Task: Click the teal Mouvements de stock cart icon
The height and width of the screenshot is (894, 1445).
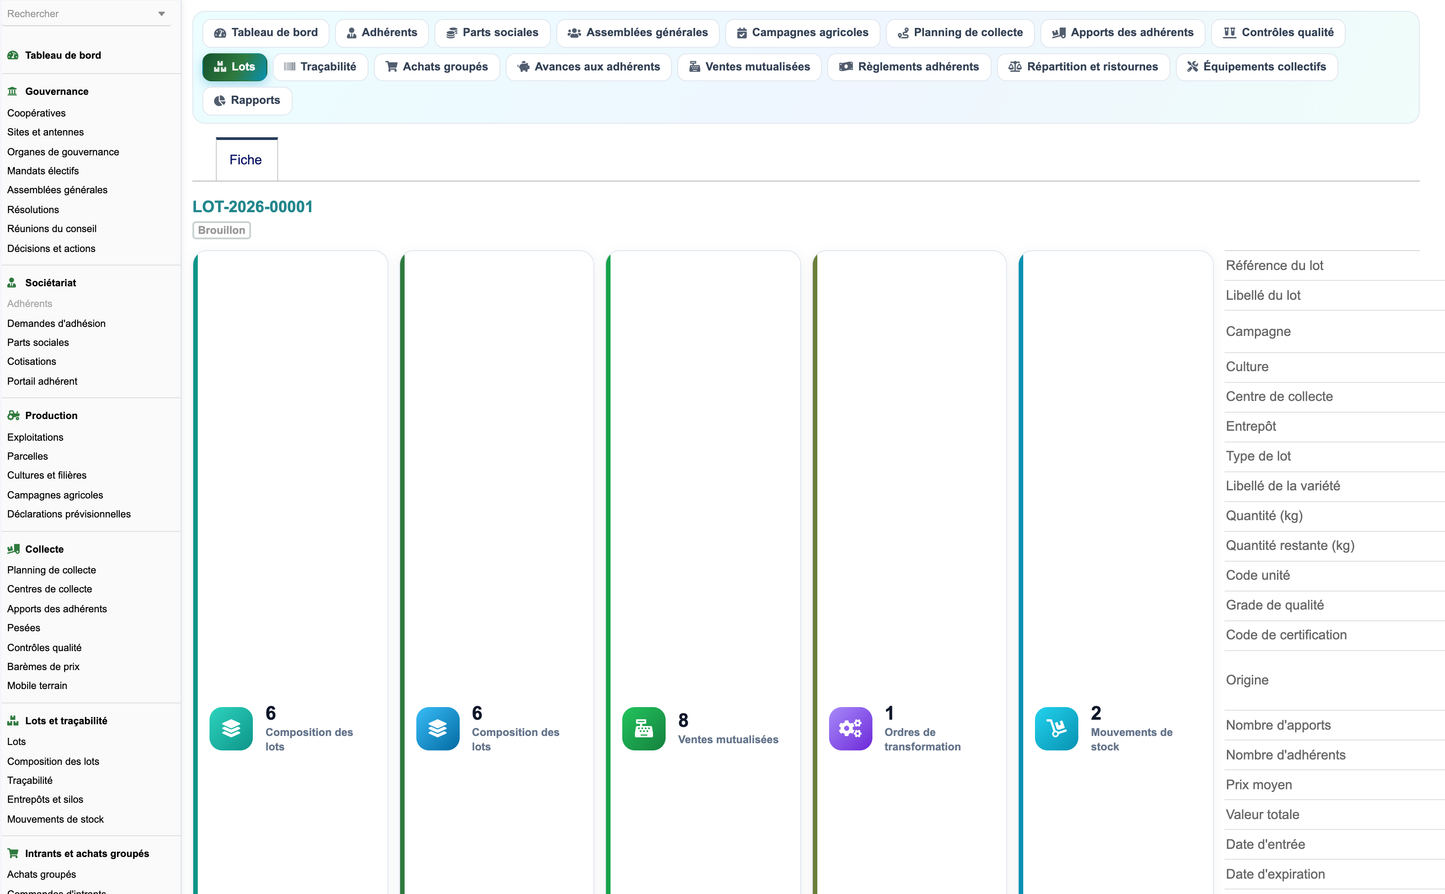Action: (x=1056, y=729)
